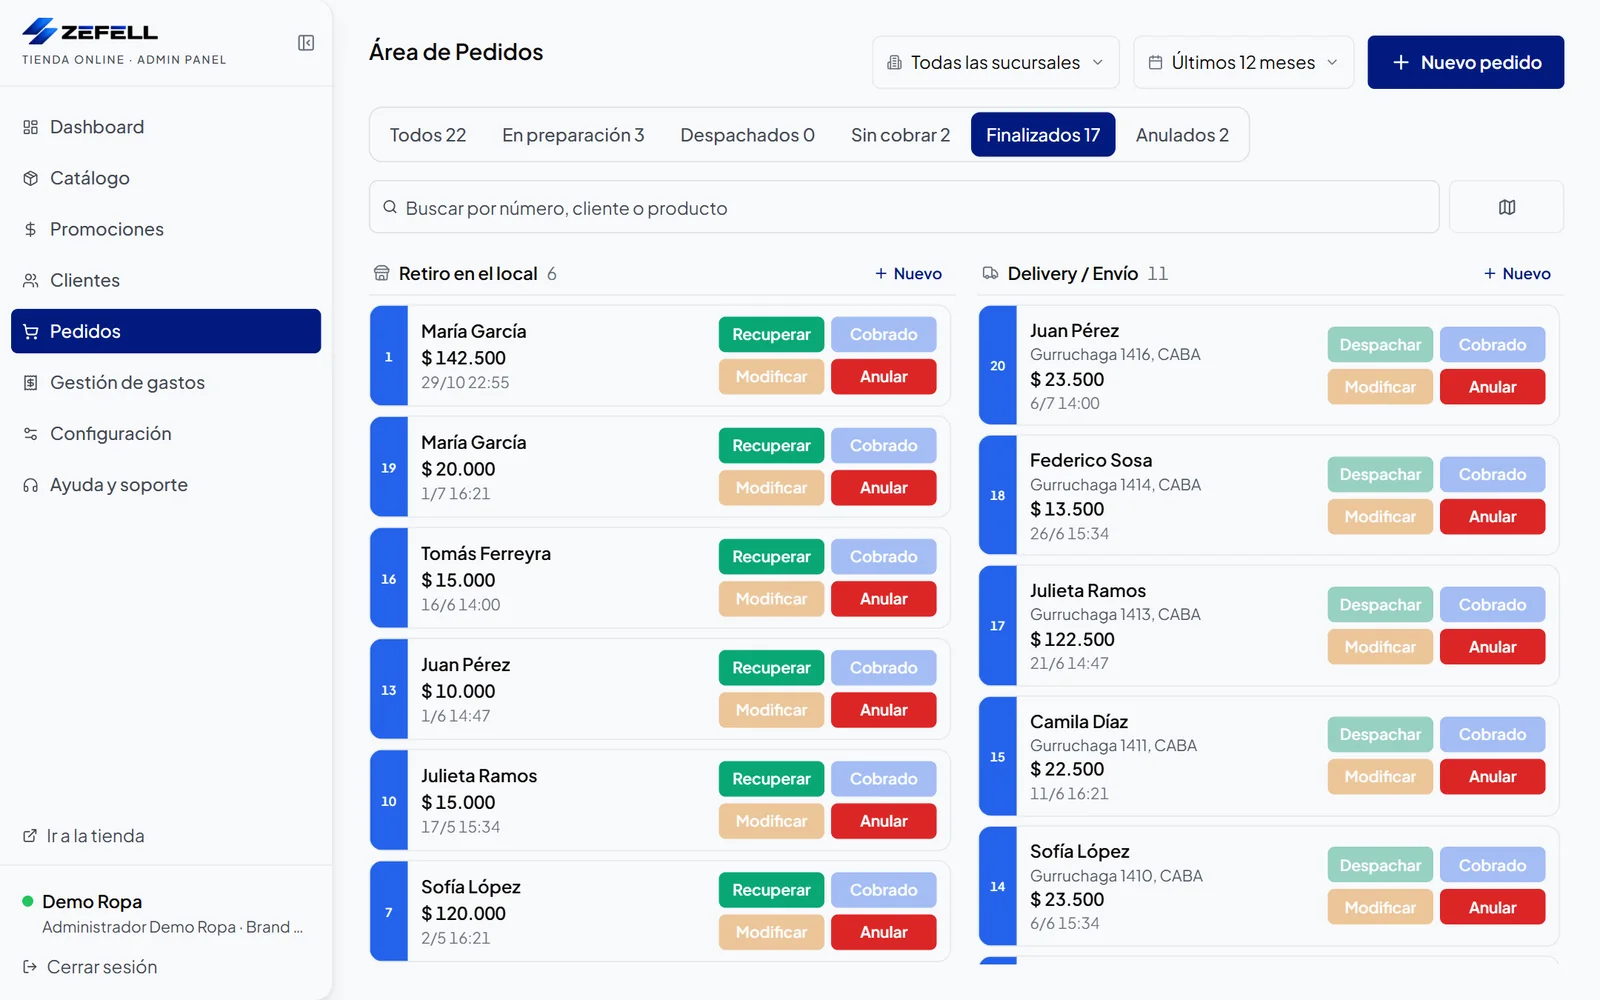Click the Clientes people icon
The image size is (1600, 1000).
tap(31, 280)
